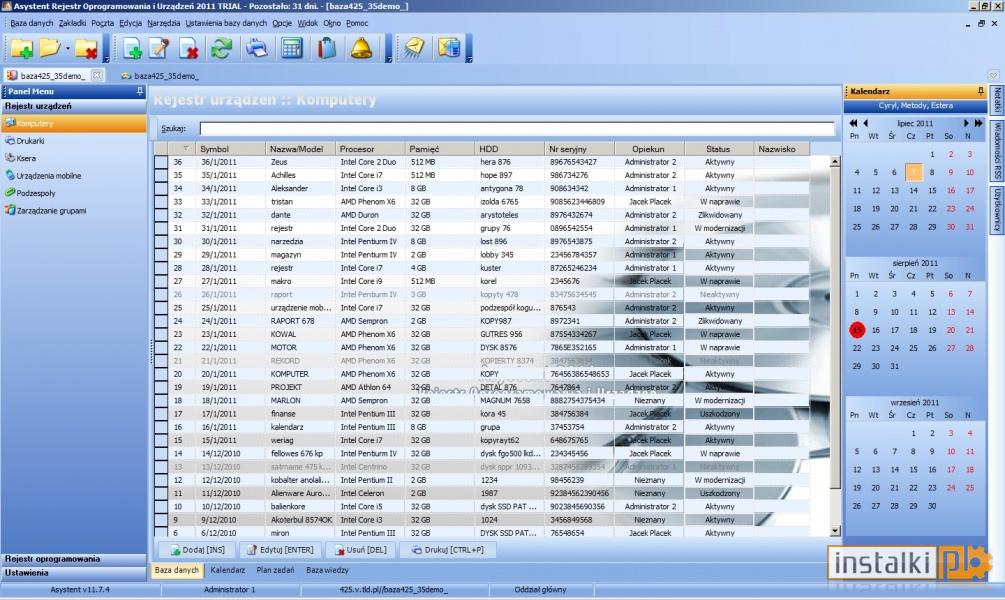Image resolution: width=1005 pixels, height=600 pixels.
Task: Click the clipboard icon in toolbar
Action: pyautogui.click(x=327, y=49)
